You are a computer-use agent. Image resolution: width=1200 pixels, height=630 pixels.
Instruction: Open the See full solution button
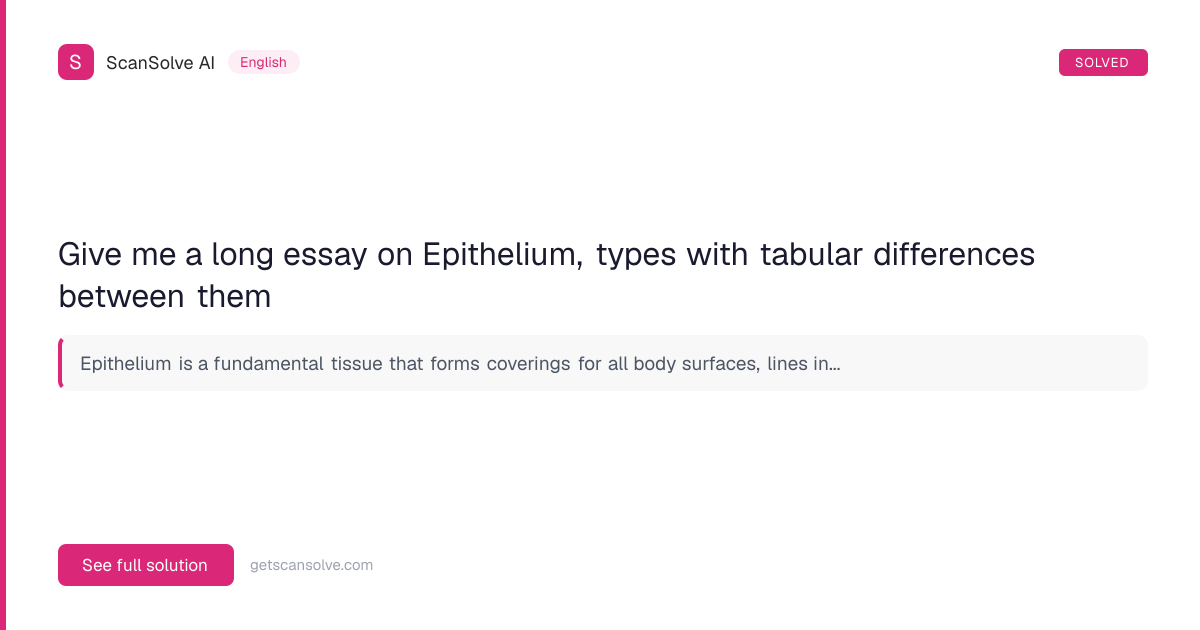click(145, 565)
